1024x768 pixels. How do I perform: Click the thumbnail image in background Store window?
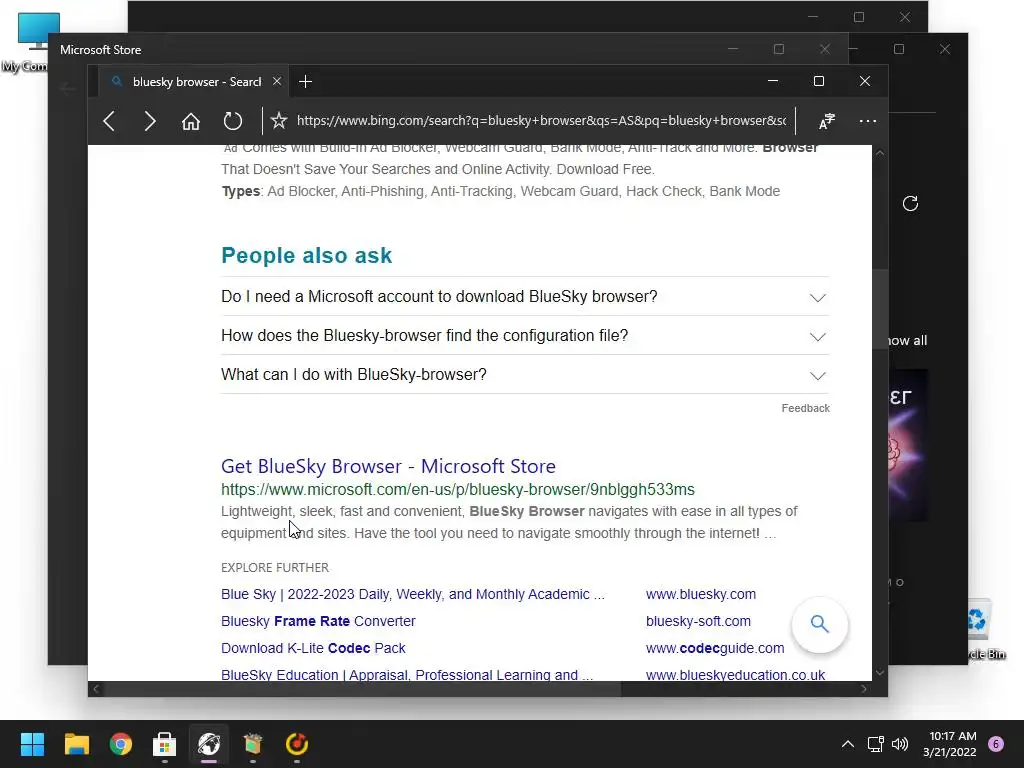pyautogui.click(x=908, y=445)
